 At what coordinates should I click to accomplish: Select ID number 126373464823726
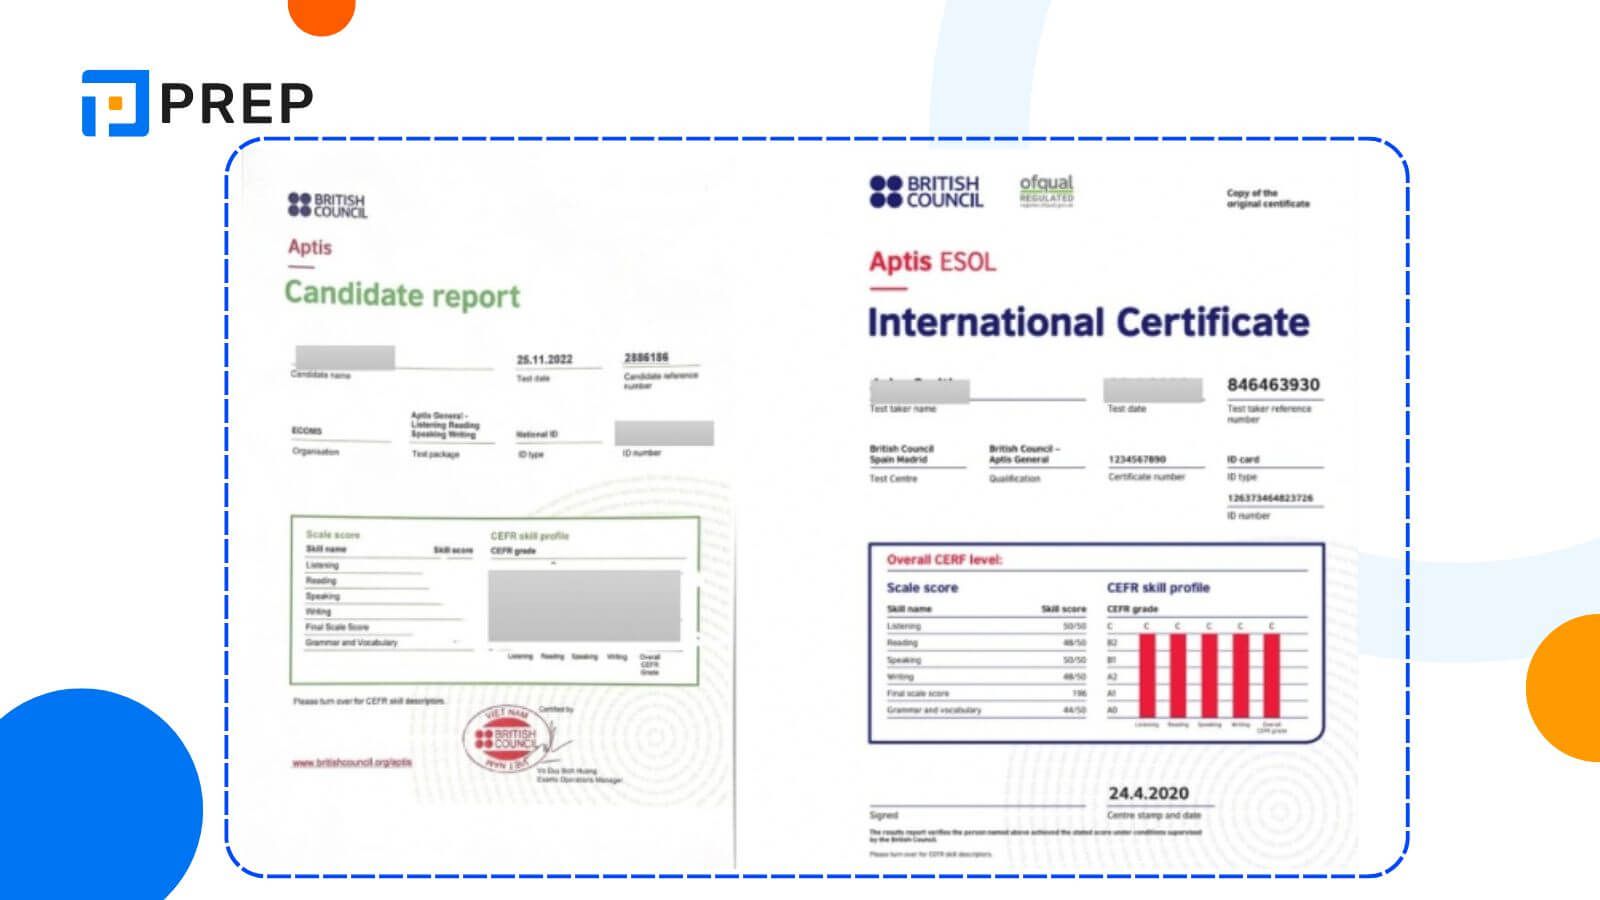click(x=1270, y=498)
